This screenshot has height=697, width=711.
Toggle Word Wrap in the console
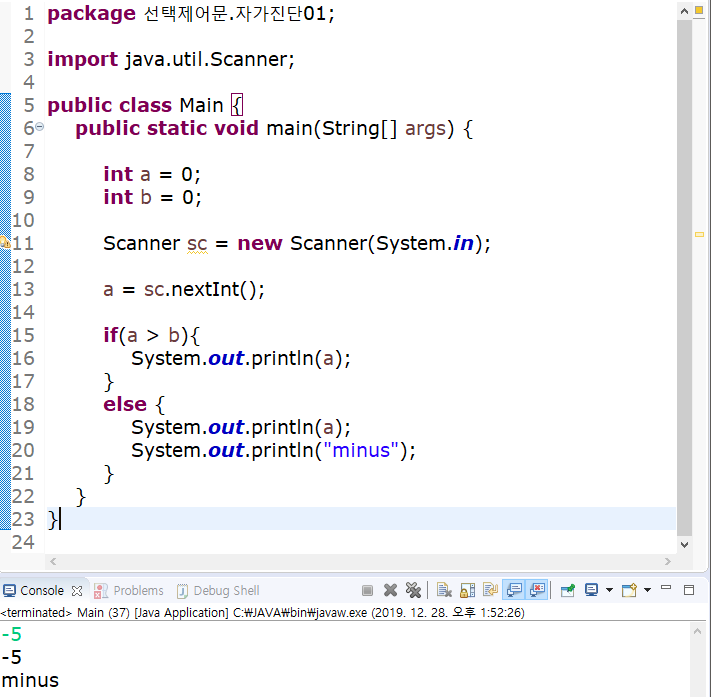[490, 590]
